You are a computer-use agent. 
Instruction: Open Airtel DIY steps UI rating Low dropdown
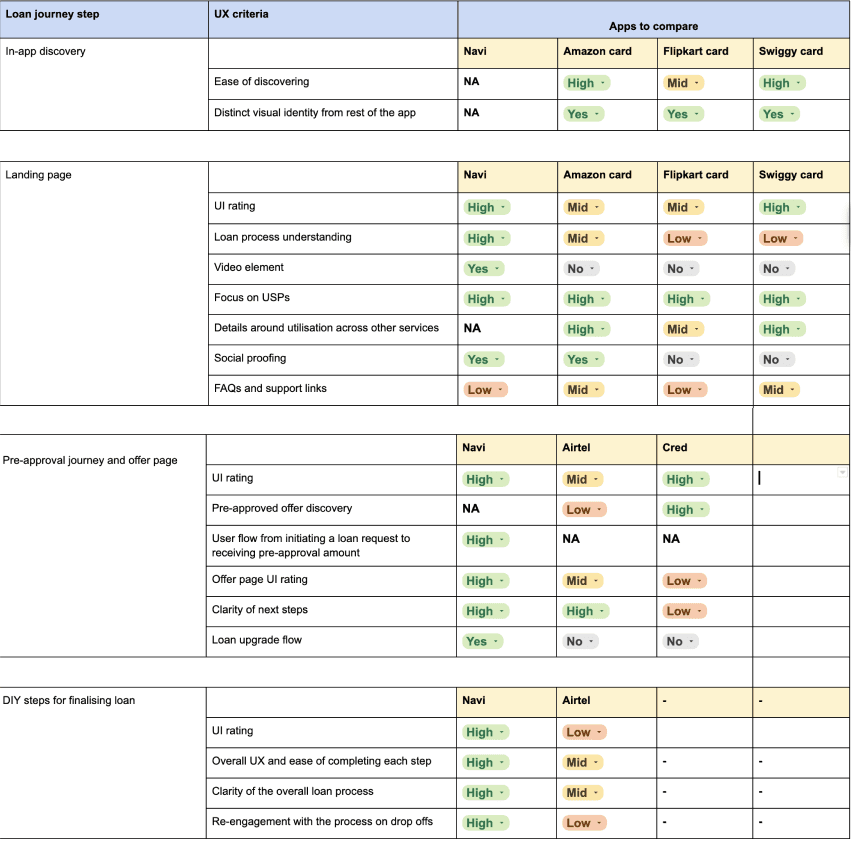(584, 733)
